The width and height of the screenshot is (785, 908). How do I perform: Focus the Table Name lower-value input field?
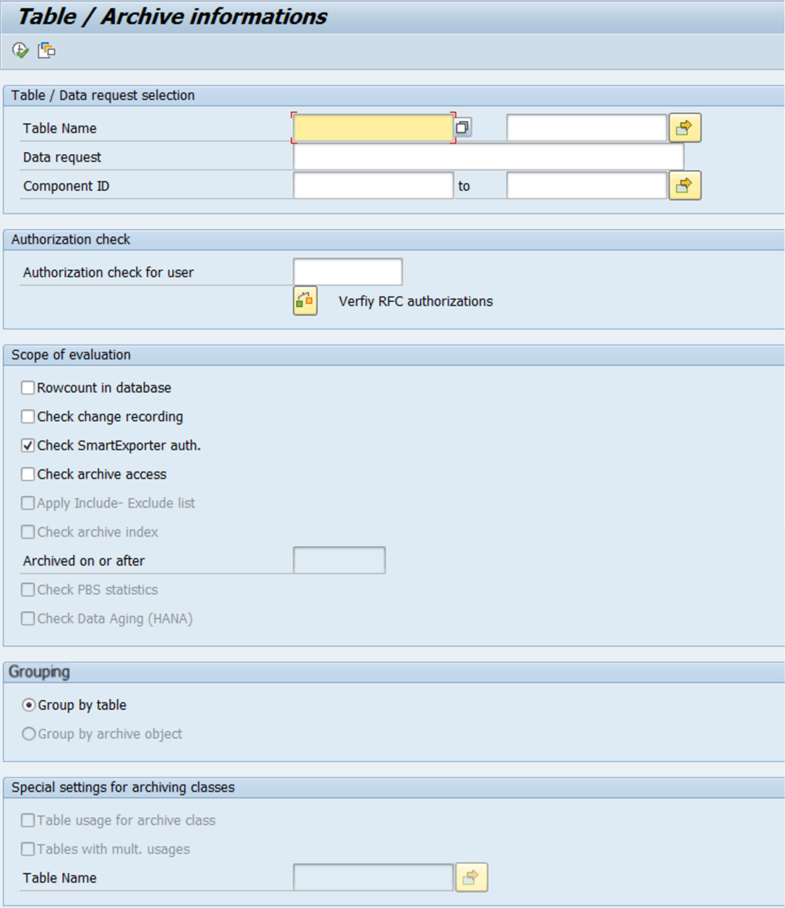coord(373,128)
